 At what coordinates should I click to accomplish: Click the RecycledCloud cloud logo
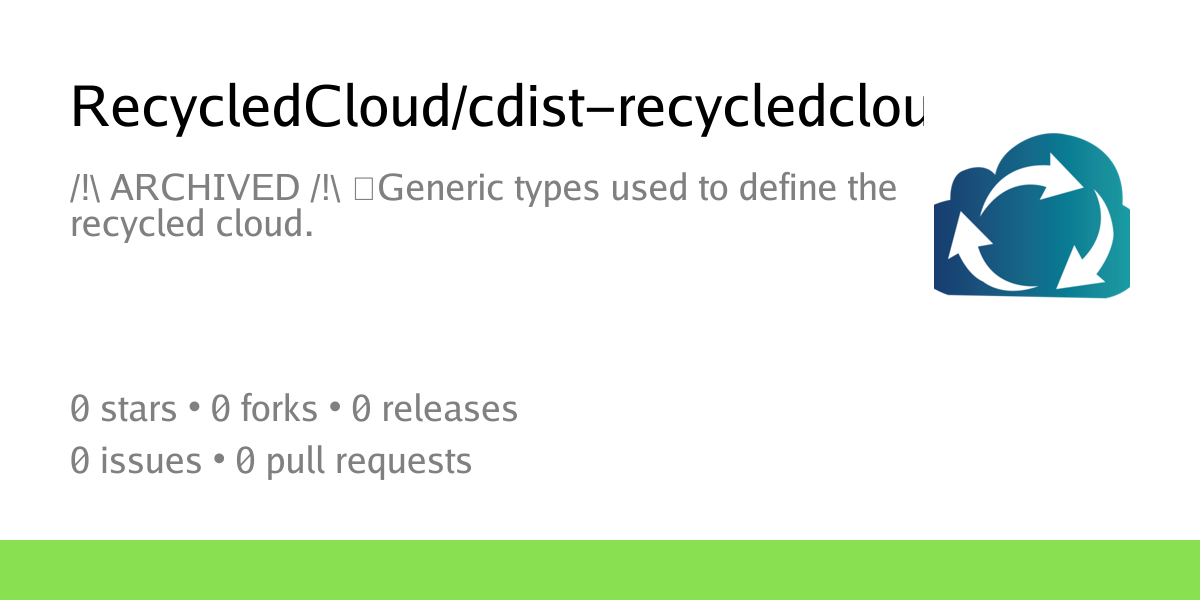coord(1031,216)
